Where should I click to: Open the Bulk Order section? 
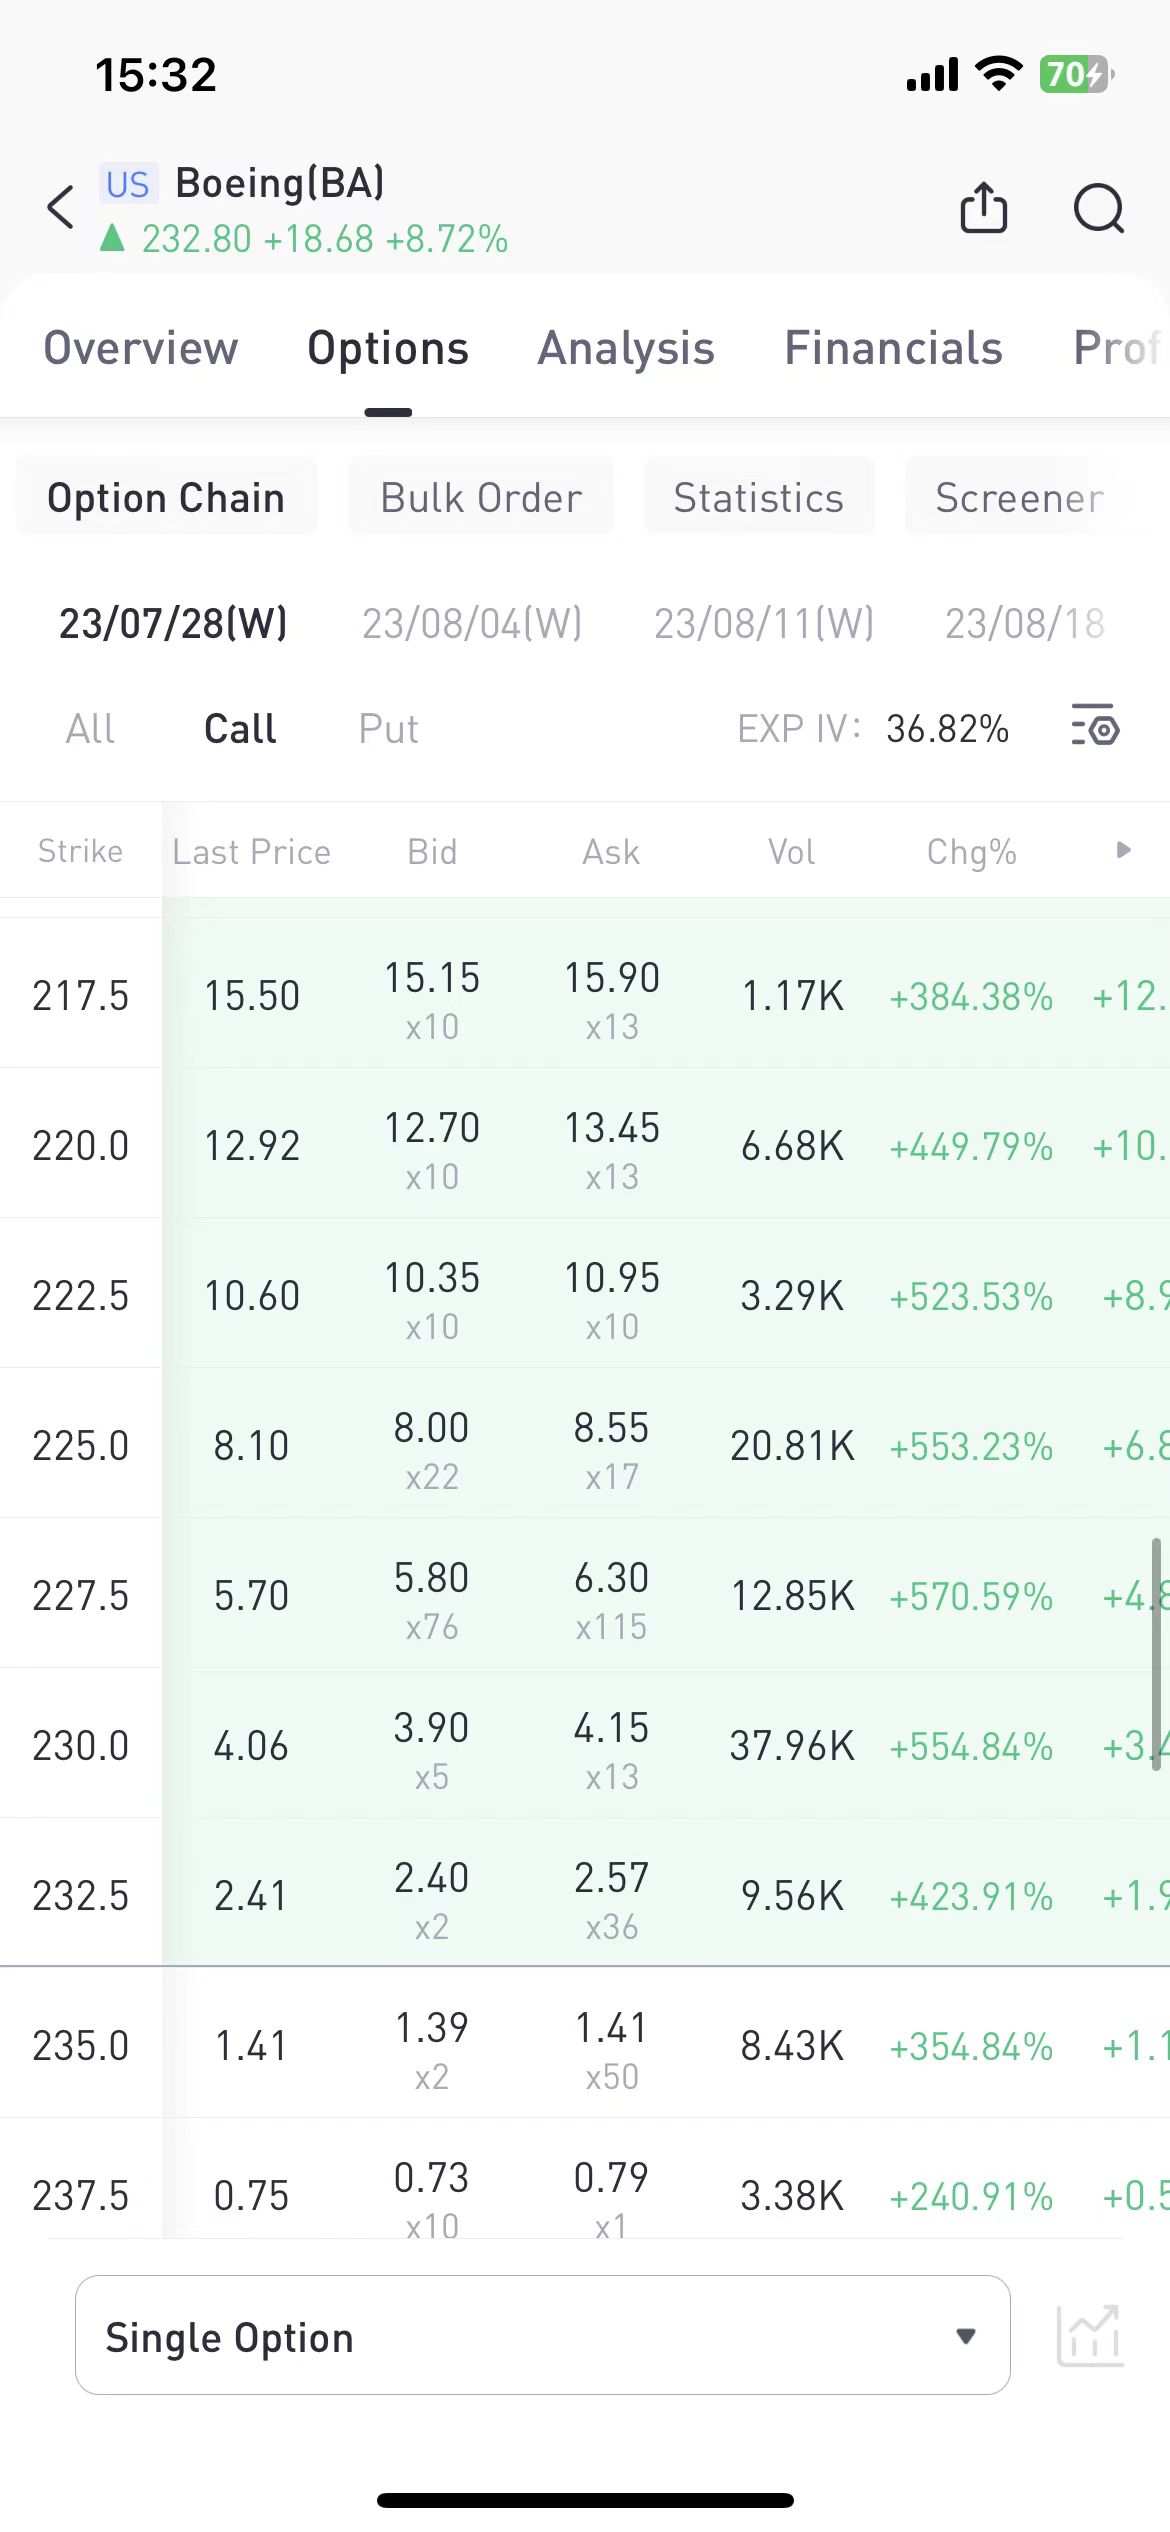coord(481,497)
